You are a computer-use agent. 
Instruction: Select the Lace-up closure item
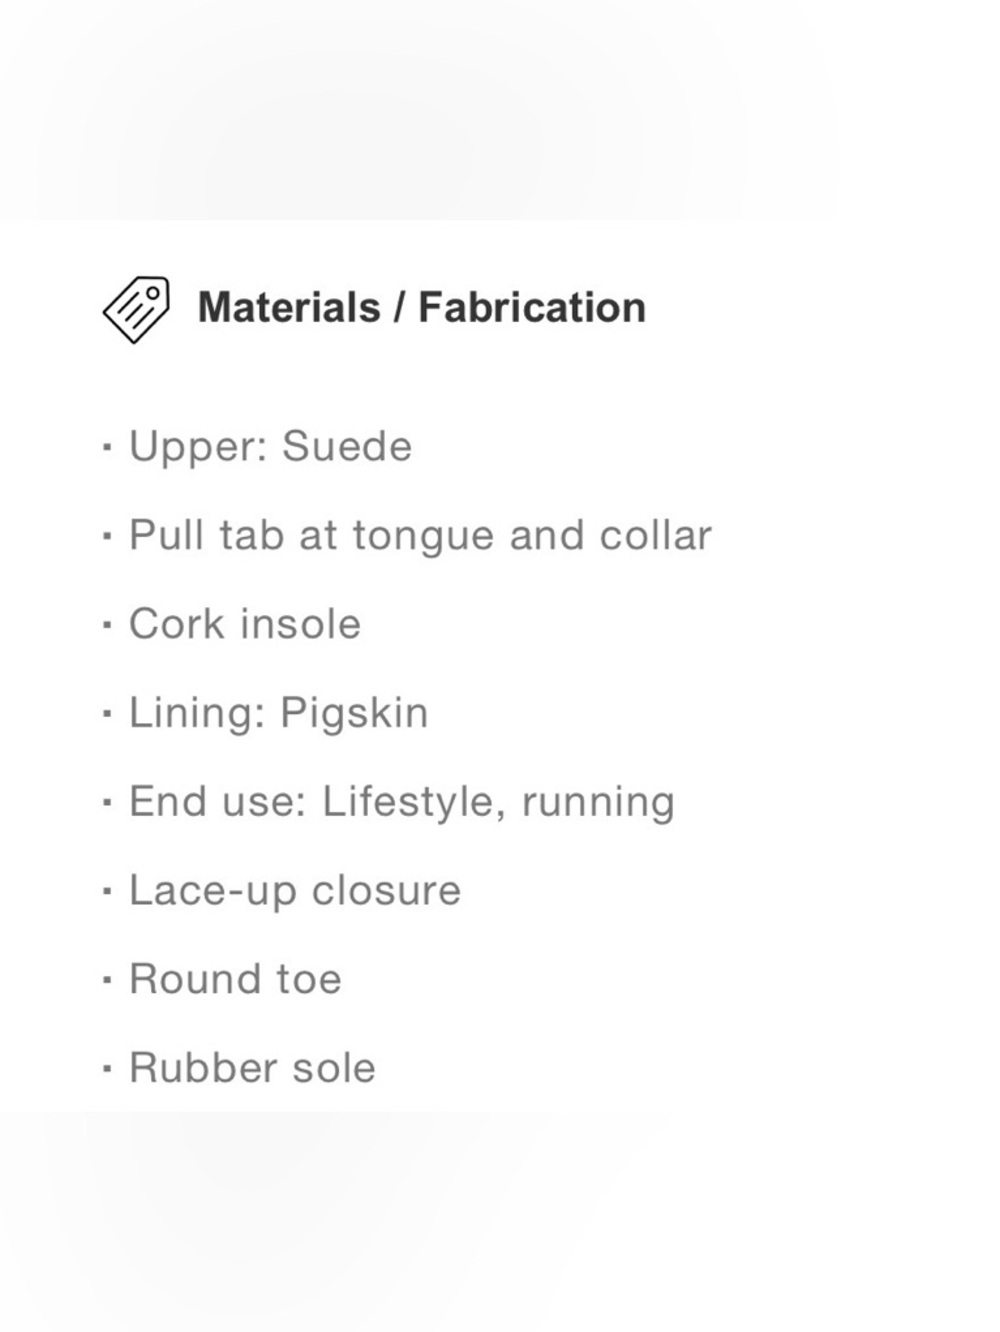click(x=295, y=891)
